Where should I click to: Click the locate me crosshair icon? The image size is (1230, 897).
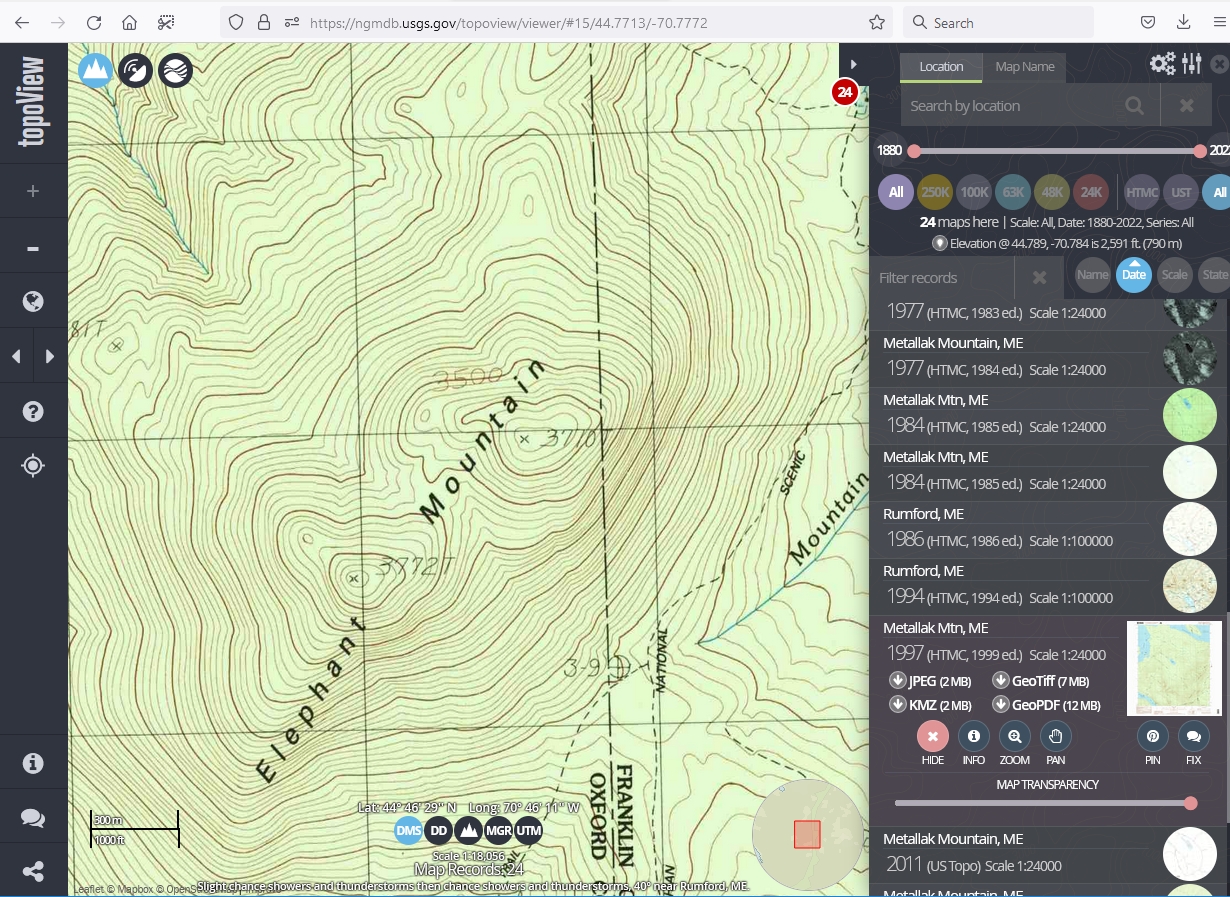[x=33, y=466]
